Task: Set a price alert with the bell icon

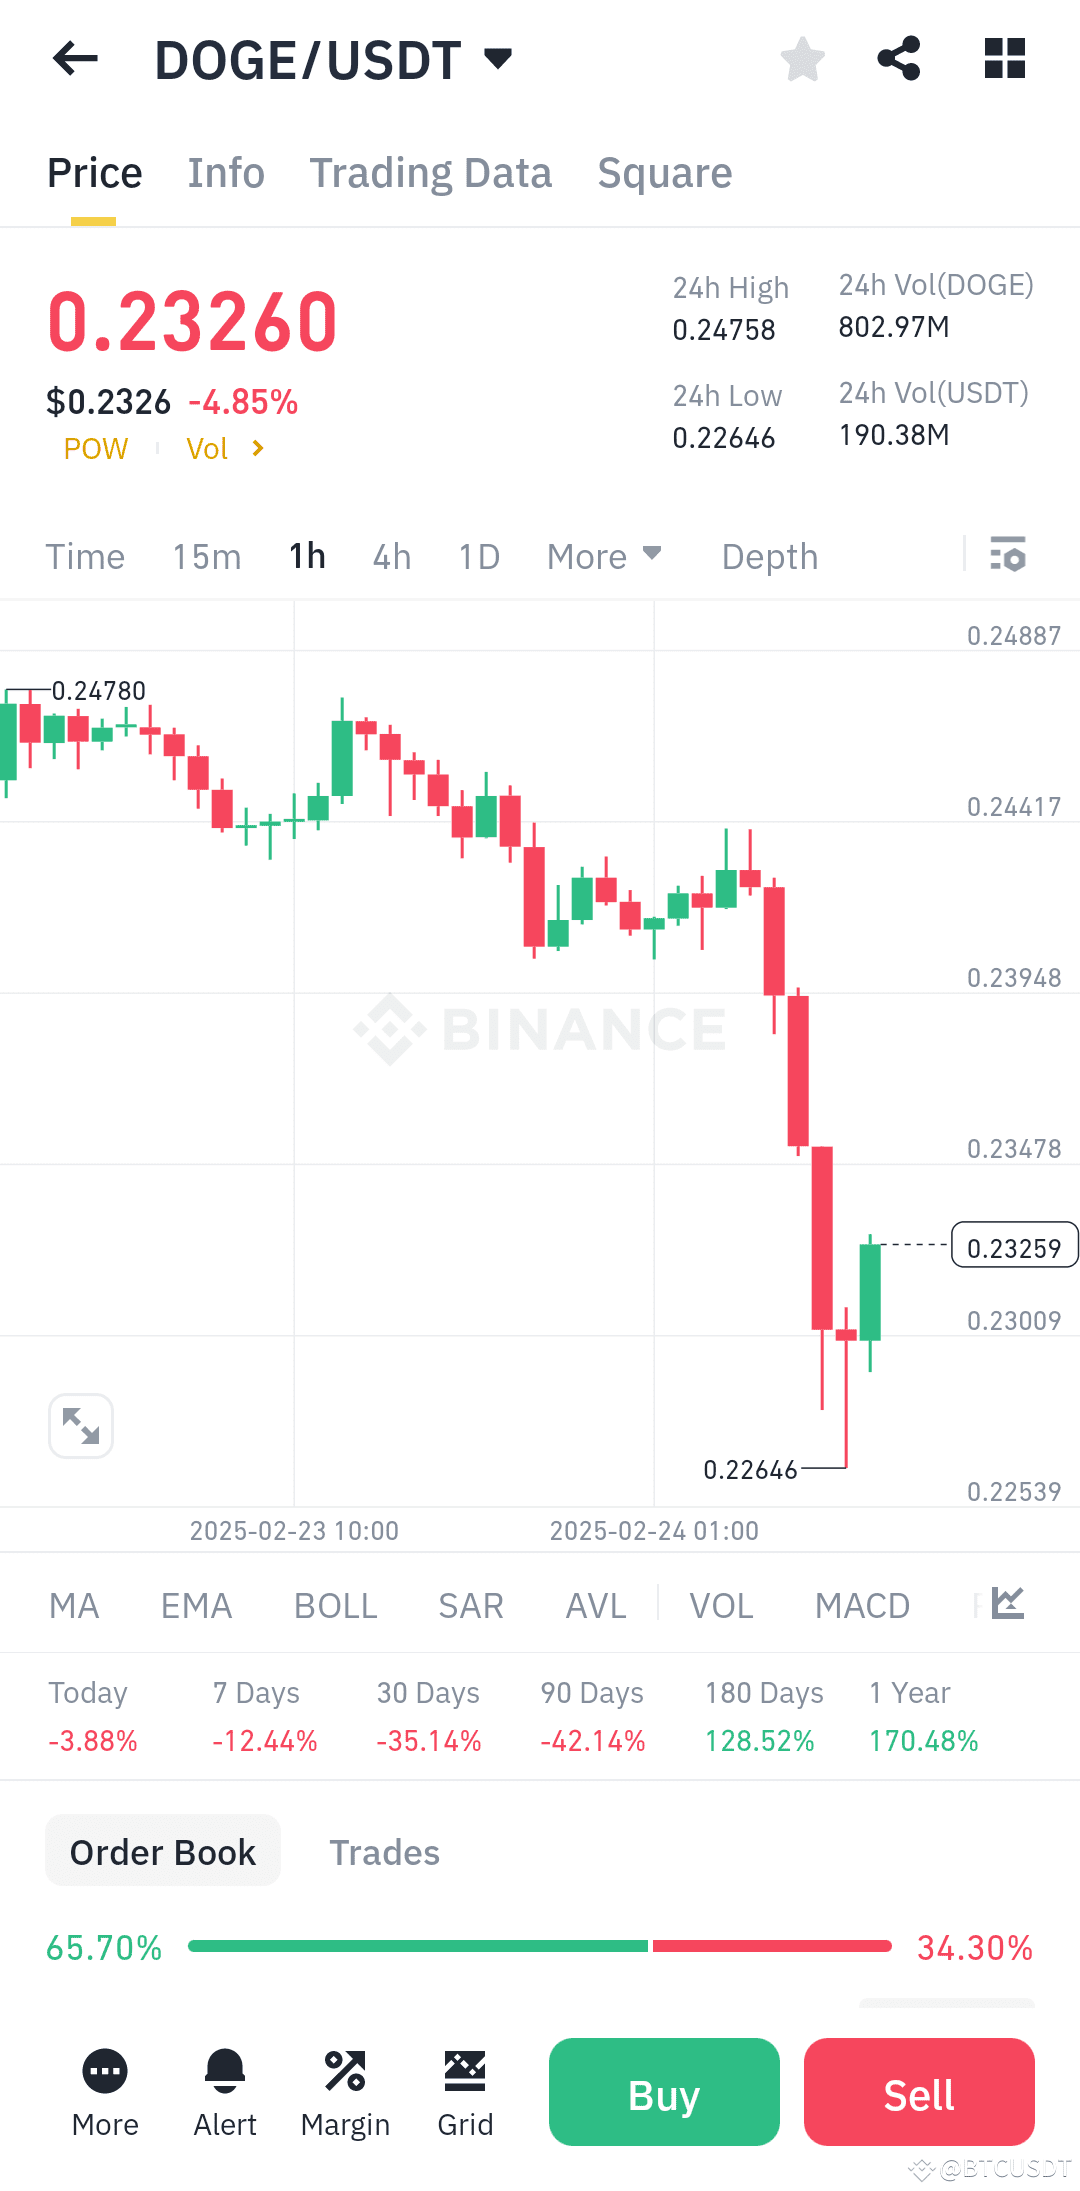Action: point(225,2072)
